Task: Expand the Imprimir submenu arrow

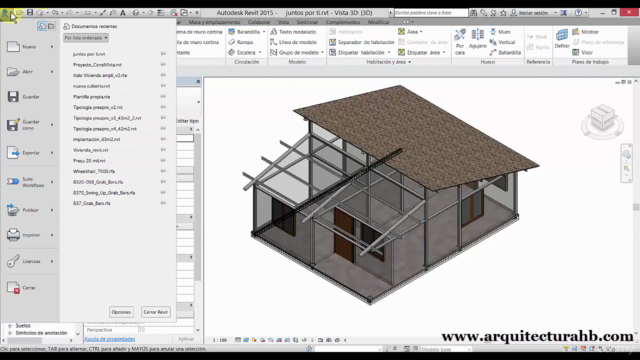Action: [x=52, y=235]
